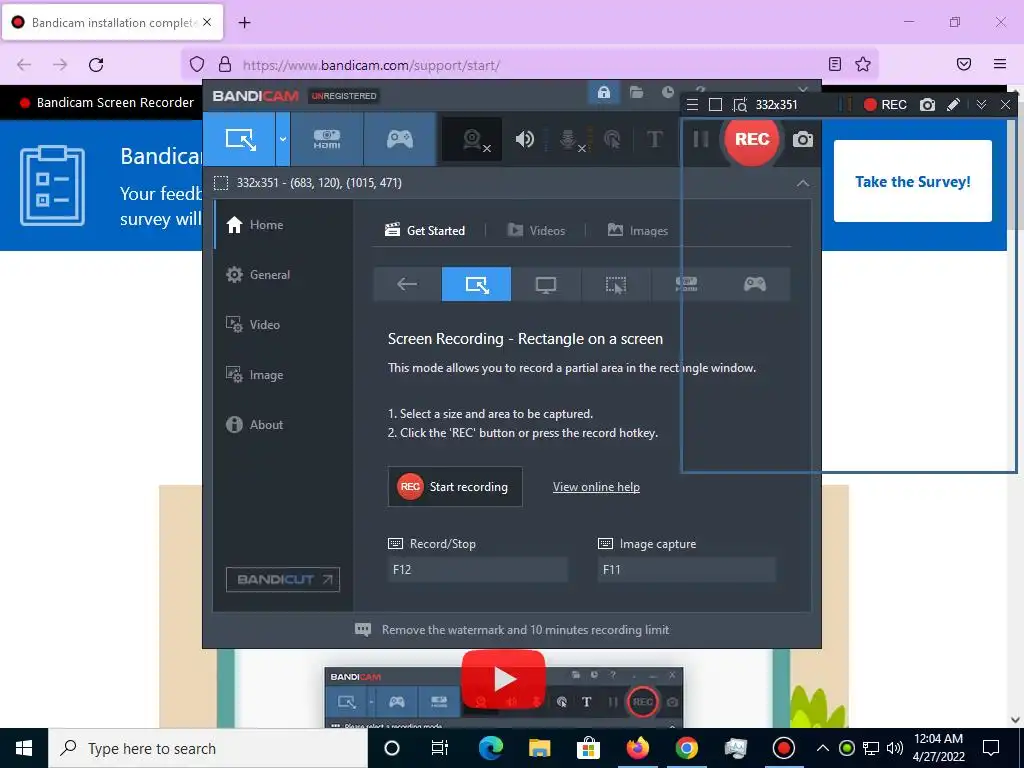Click the Bandicam lock icon in title bar
This screenshot has width=1024, height=768.
[604, 93]
